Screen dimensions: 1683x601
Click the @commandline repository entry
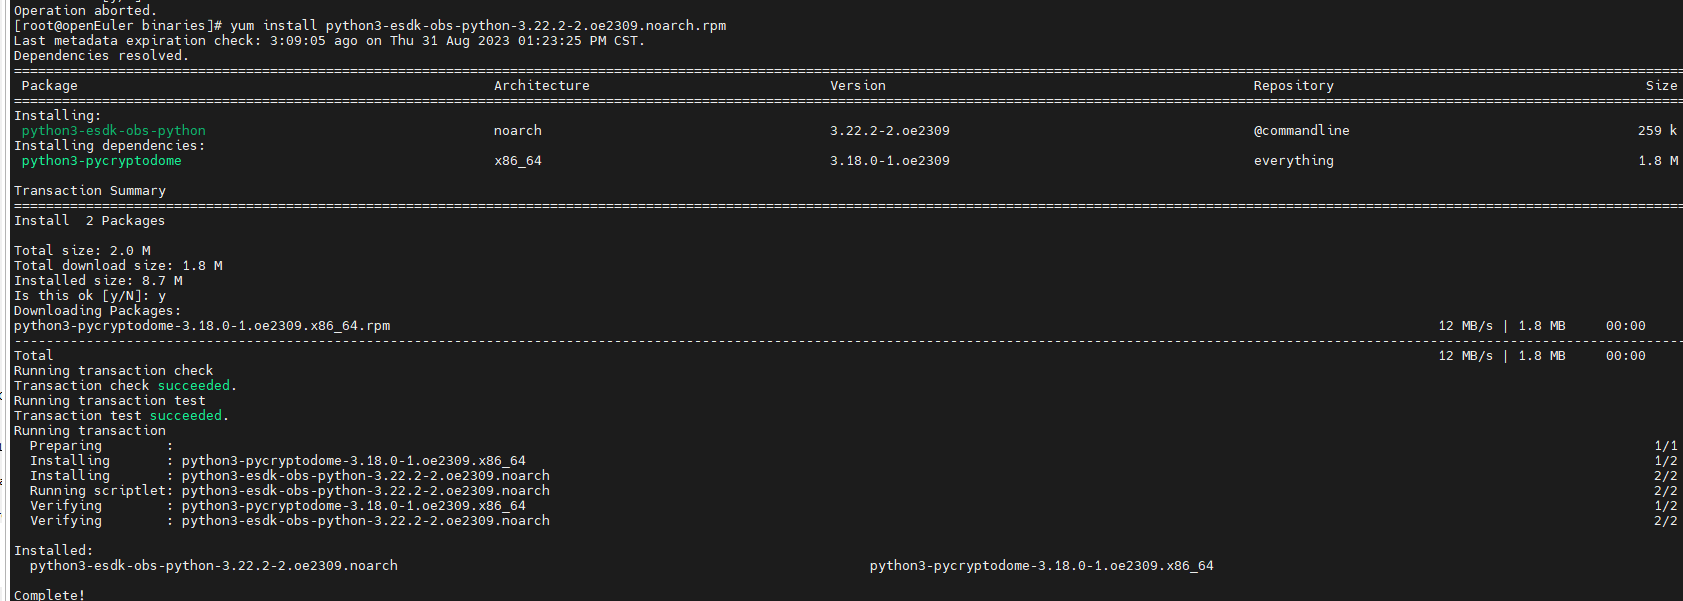click(1301, 131)
